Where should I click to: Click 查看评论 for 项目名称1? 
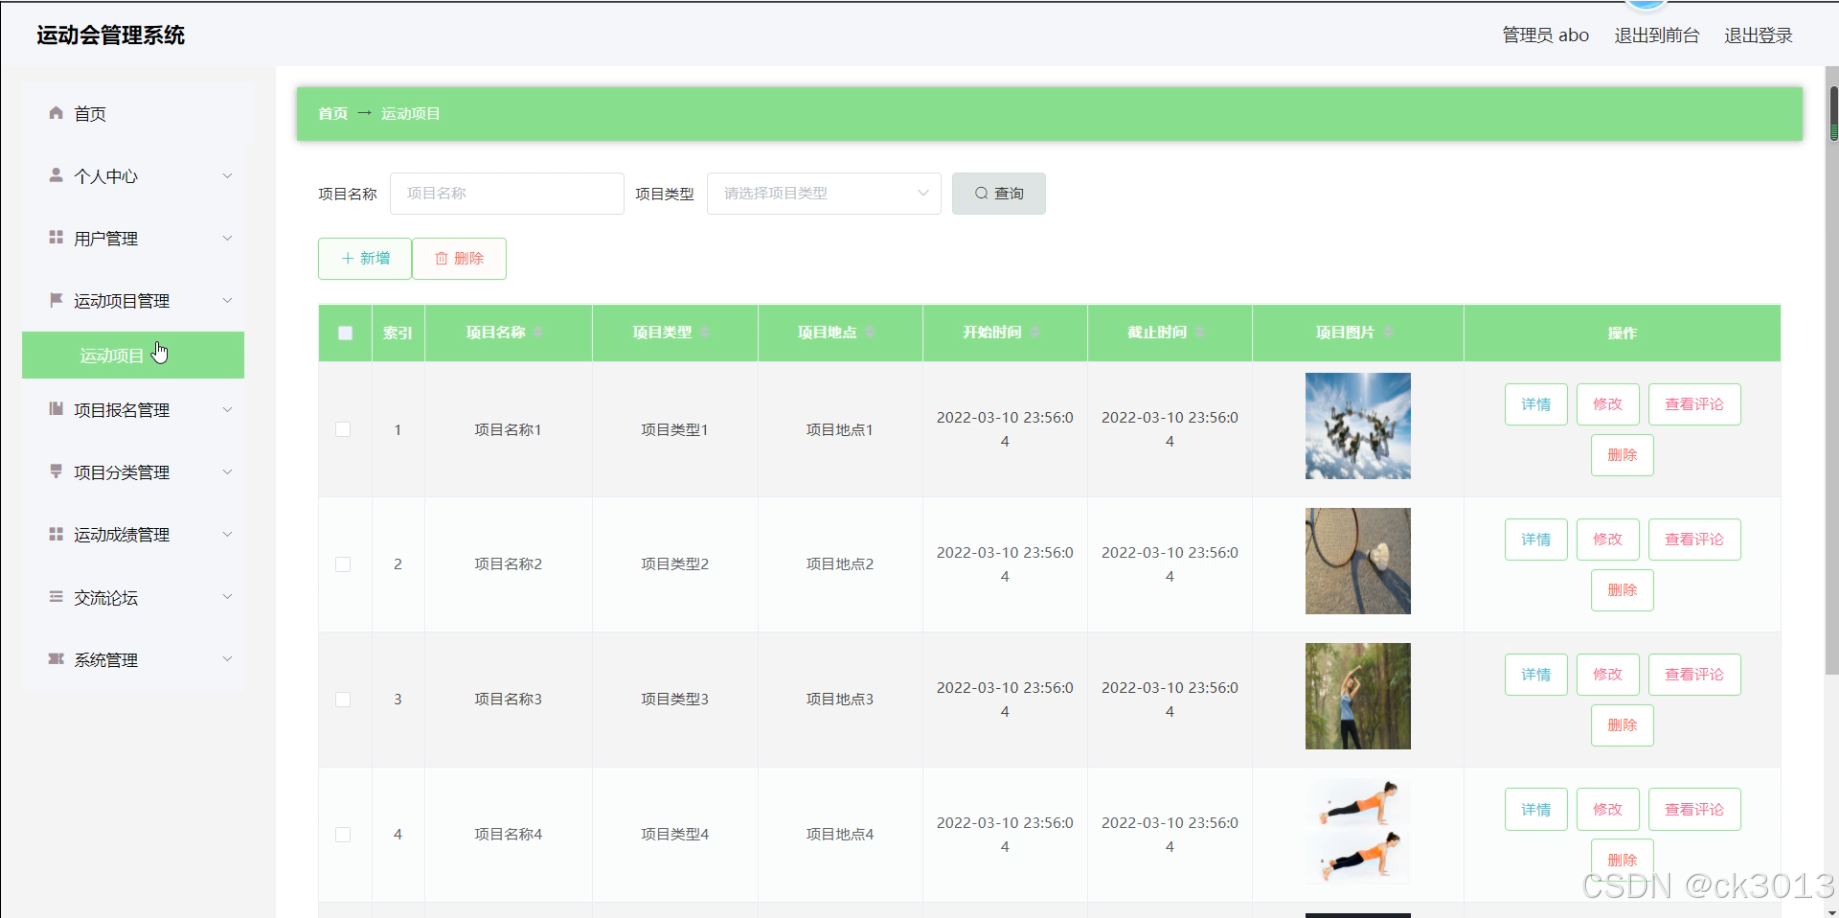pos(1694,404)
